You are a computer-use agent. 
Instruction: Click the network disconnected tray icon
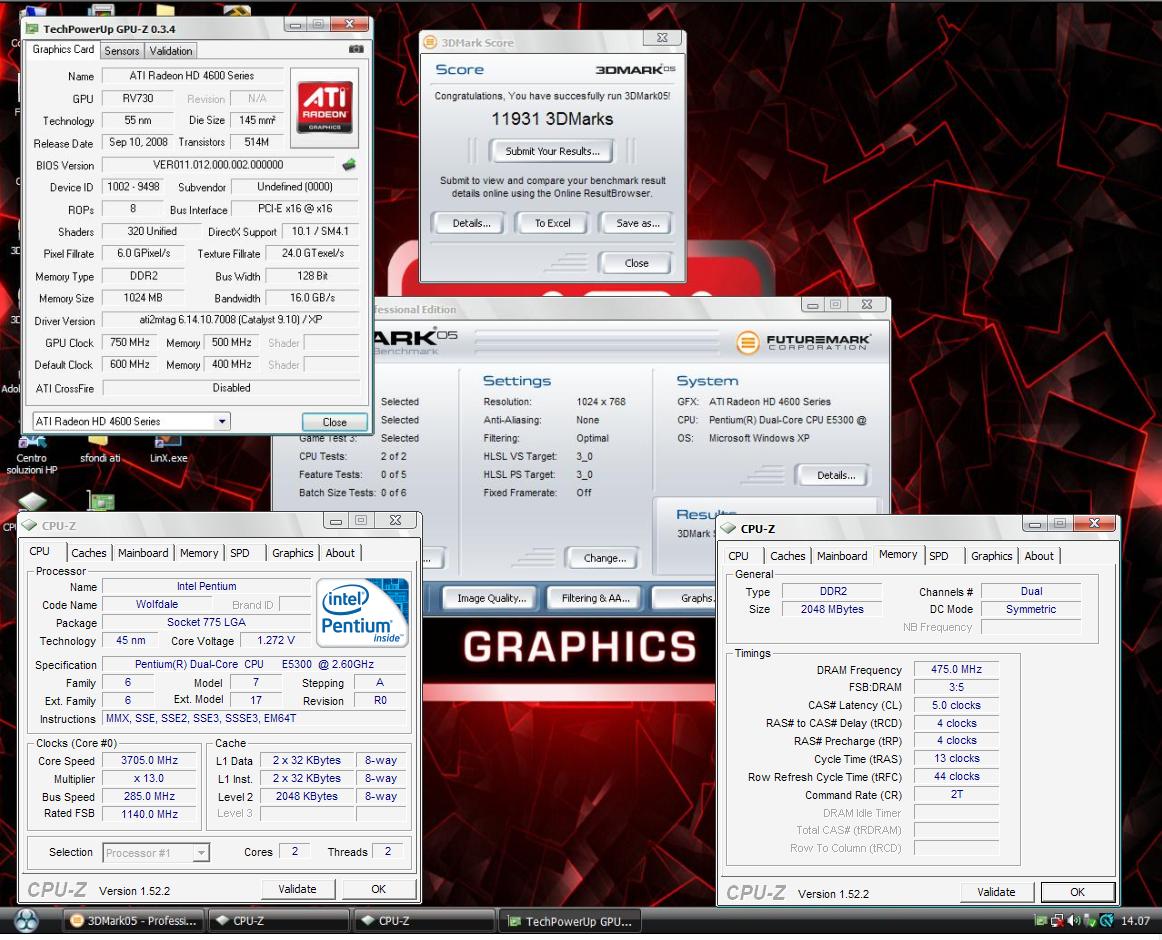coord(1058,921)
